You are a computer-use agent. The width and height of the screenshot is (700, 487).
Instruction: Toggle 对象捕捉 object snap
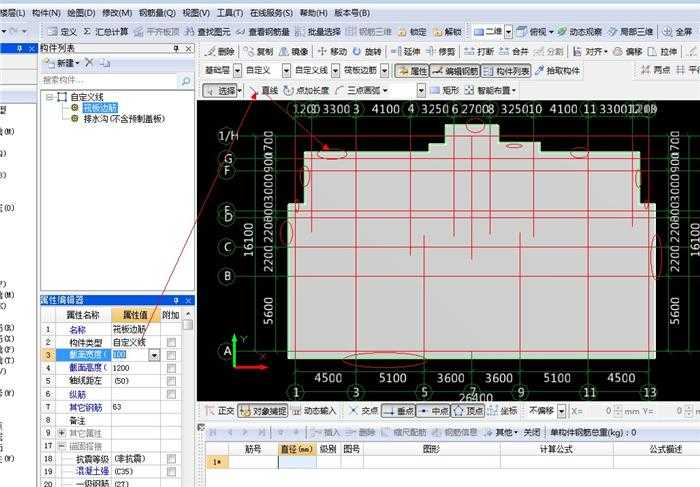point(262,411)
